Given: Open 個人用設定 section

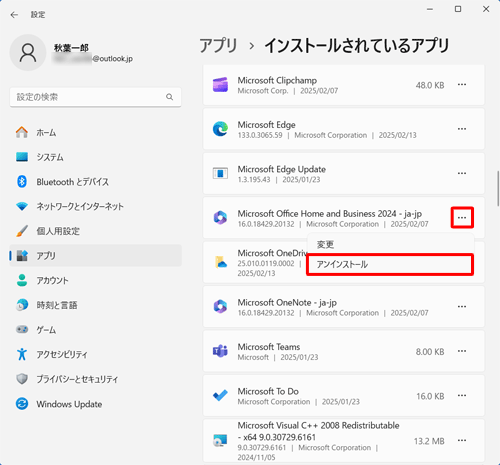Looking at the screenshot, I should (95, 231).
